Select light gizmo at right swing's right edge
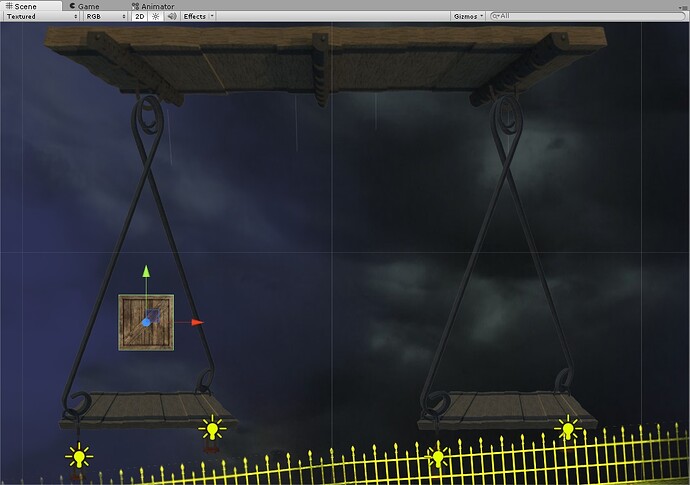The height and width of the screenshot is (485, 690). [x=568, y=428]
